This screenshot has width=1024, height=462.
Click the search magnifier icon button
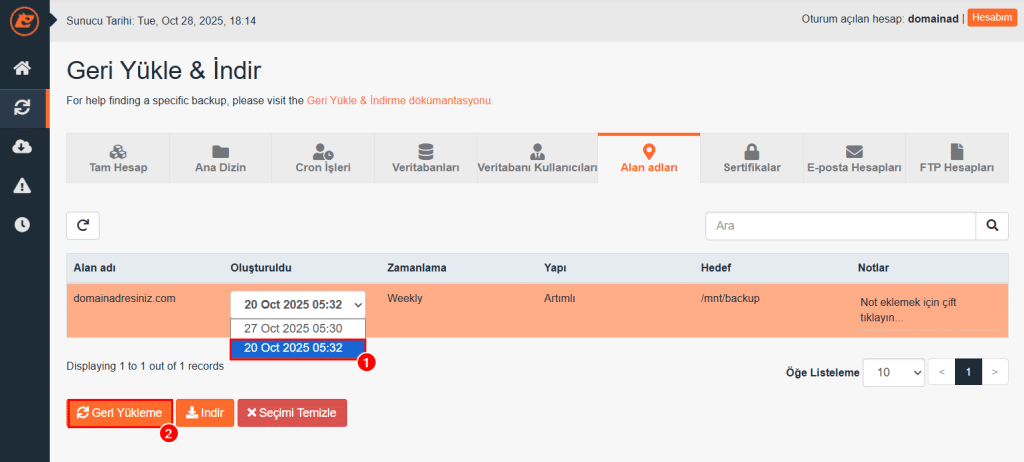tap(992, 226)
